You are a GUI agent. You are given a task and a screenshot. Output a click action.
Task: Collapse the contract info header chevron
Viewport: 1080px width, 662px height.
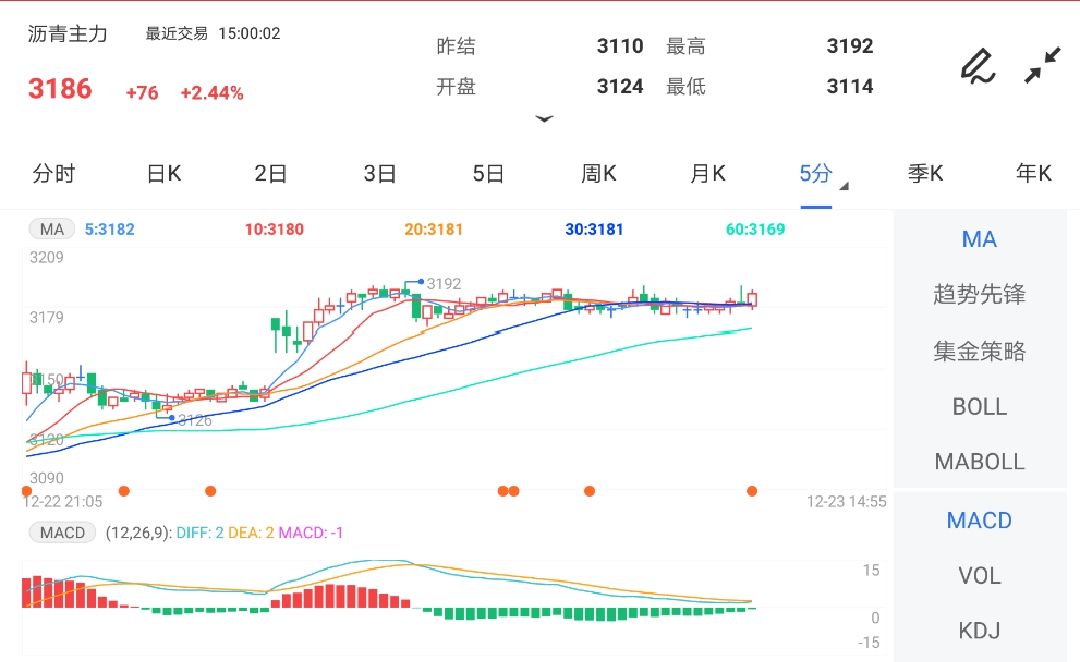(x=545, y=118)
